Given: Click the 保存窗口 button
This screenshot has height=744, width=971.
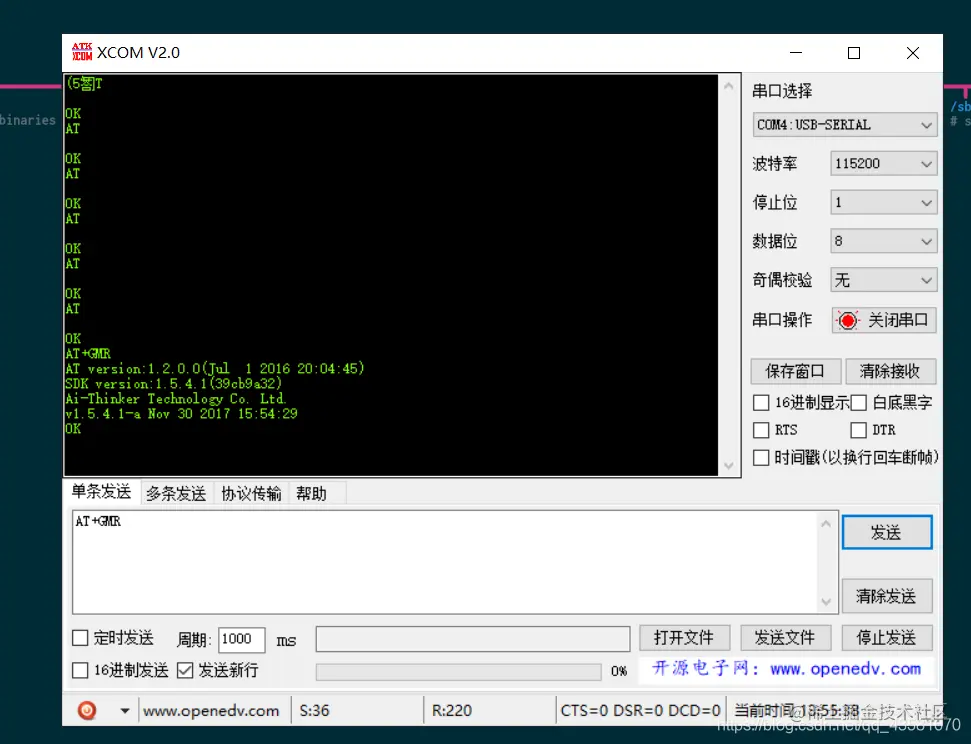Looking at the screenshot, I should [x=796, y=371].
